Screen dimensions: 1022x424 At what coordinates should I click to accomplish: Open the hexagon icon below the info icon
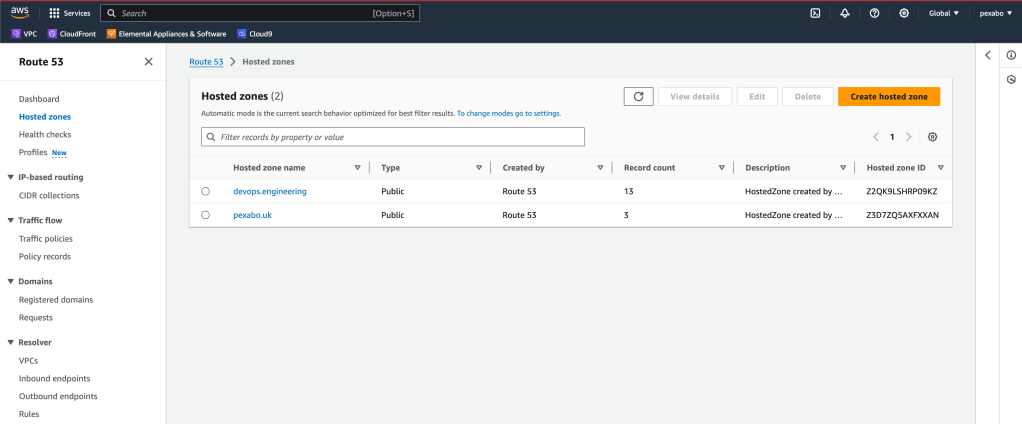pyautogui.click(x=1011, y=79)
